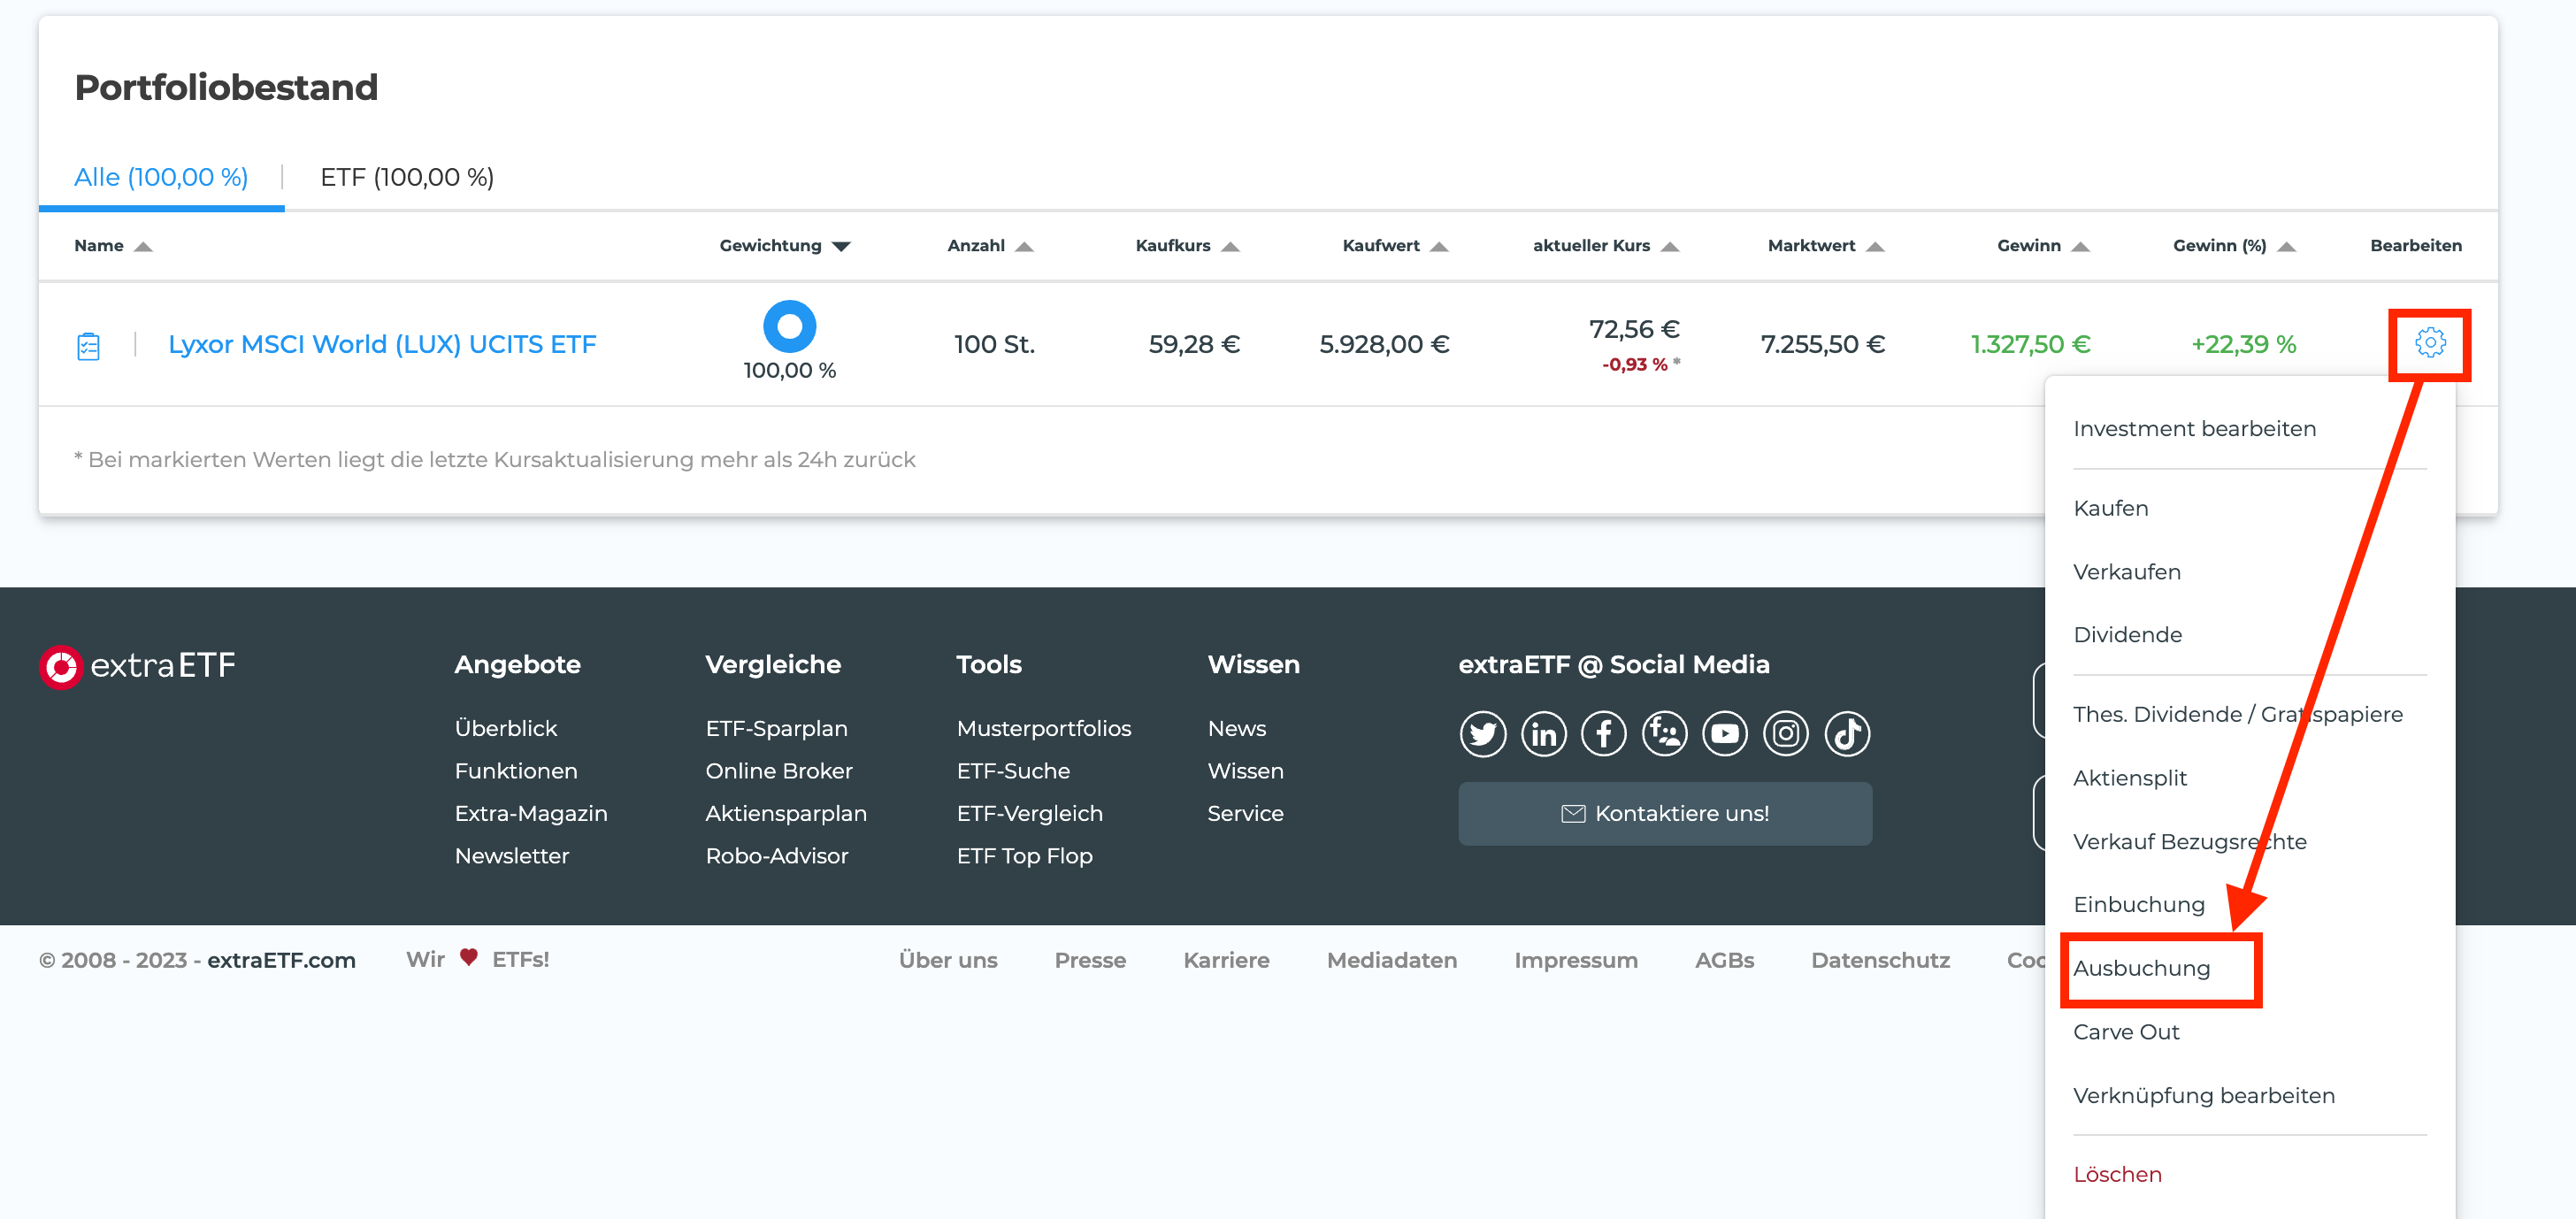Screen dimensions: 2576x1219
Task: Sort table by Marktwert column arrow
Action: (1875, 247)
